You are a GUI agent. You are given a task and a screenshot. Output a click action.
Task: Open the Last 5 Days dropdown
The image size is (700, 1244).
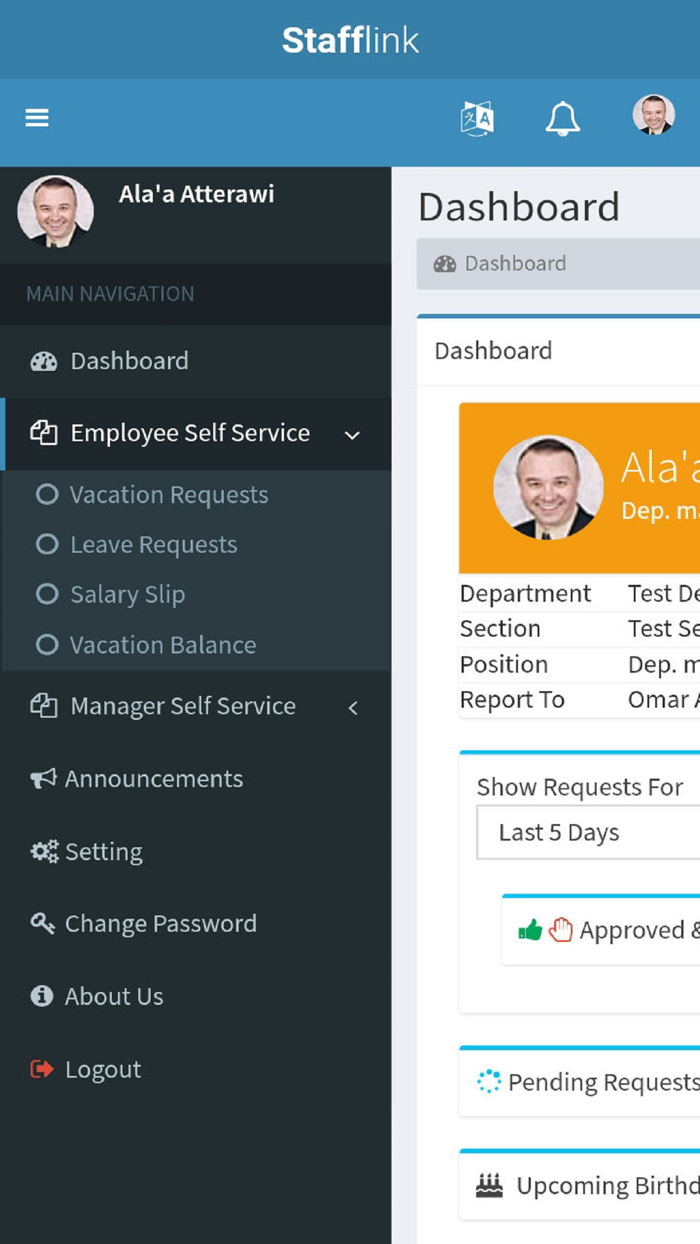[588, 833]
